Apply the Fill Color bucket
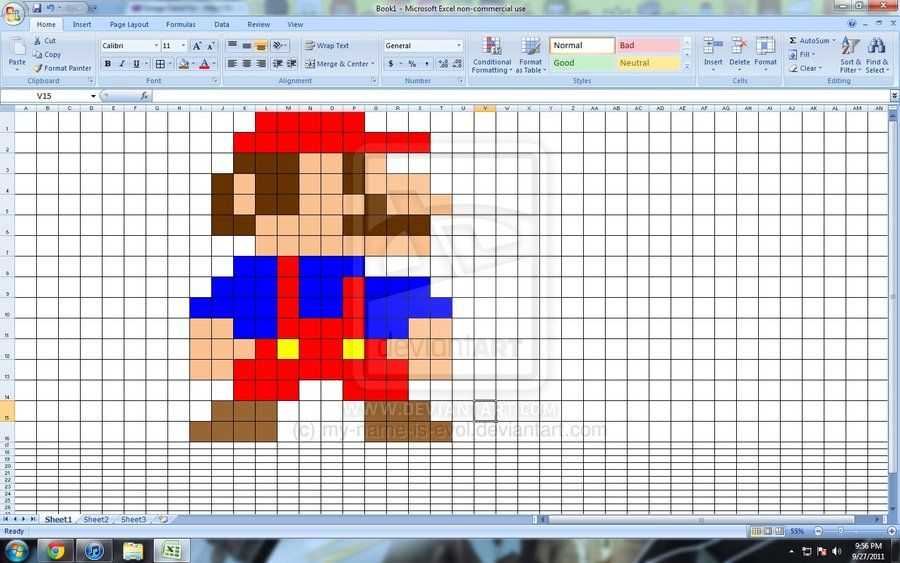The height and width of the screenshot is (563, 900). click(x=184, y=64)
